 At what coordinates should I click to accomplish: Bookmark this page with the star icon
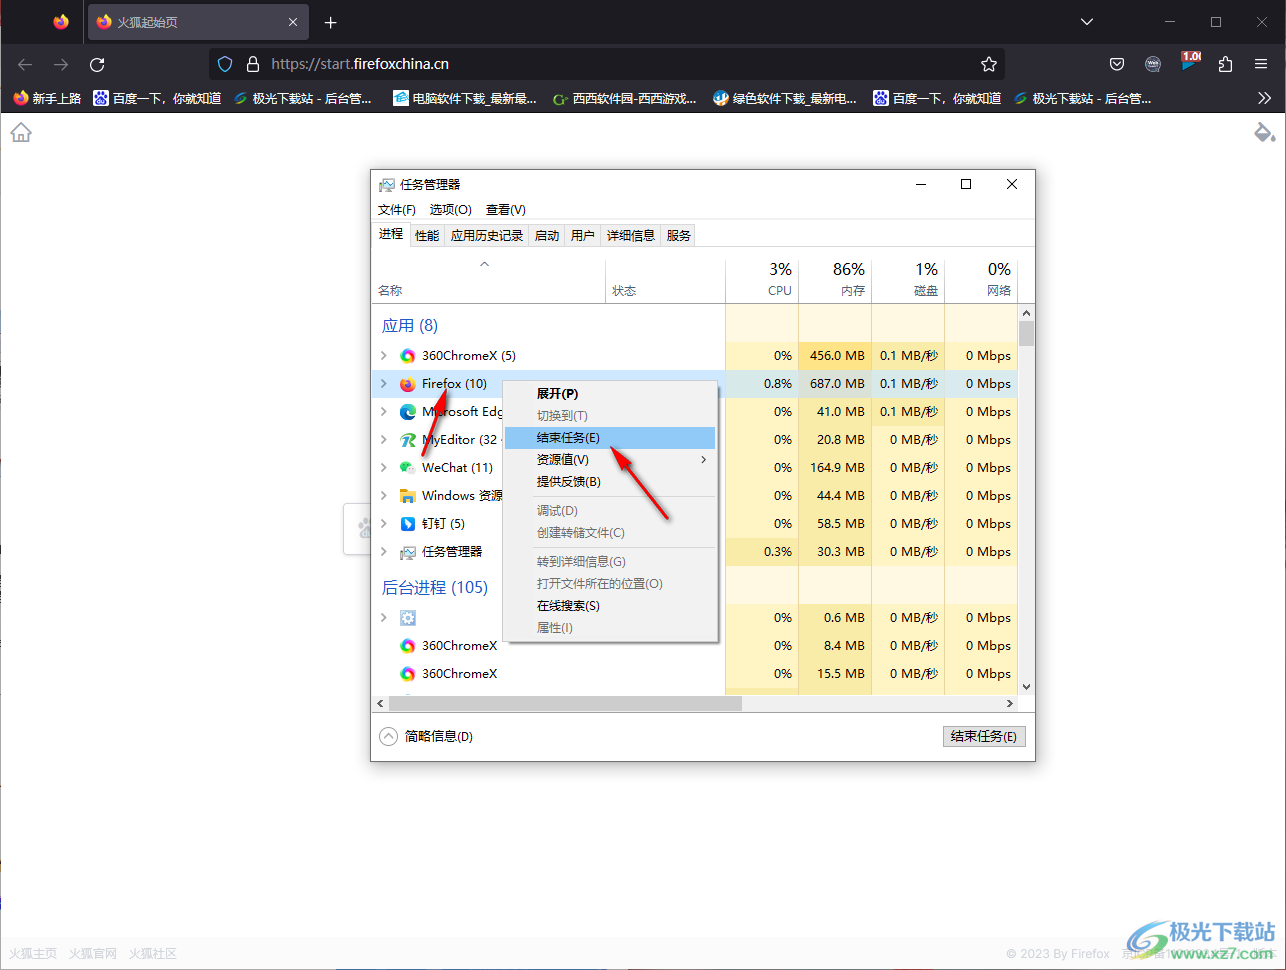989,64
